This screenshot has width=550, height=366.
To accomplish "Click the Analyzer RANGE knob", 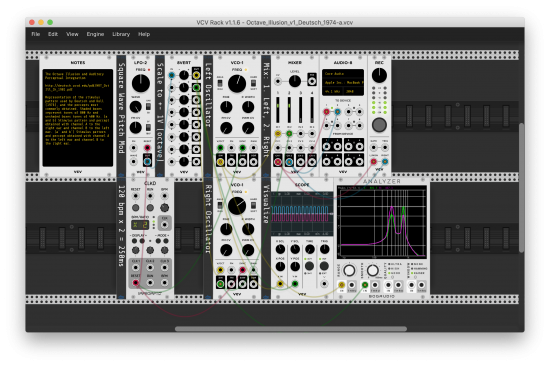I will (349, 271).
